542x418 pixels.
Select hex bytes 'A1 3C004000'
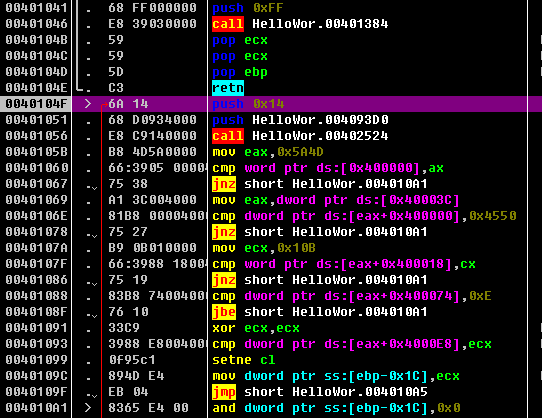click(152, 200)
